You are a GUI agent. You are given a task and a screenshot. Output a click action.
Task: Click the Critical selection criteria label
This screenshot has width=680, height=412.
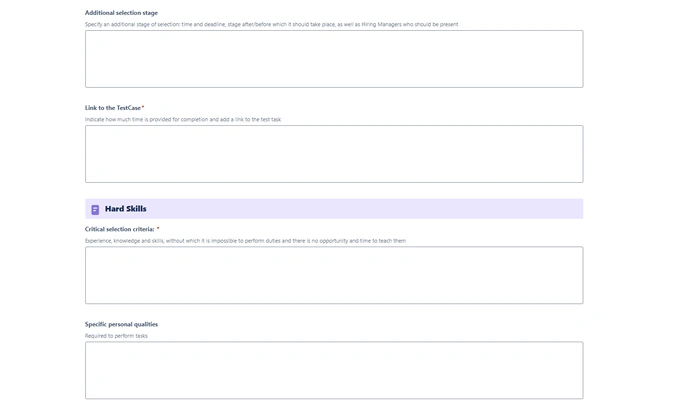[x=119, y=229]
